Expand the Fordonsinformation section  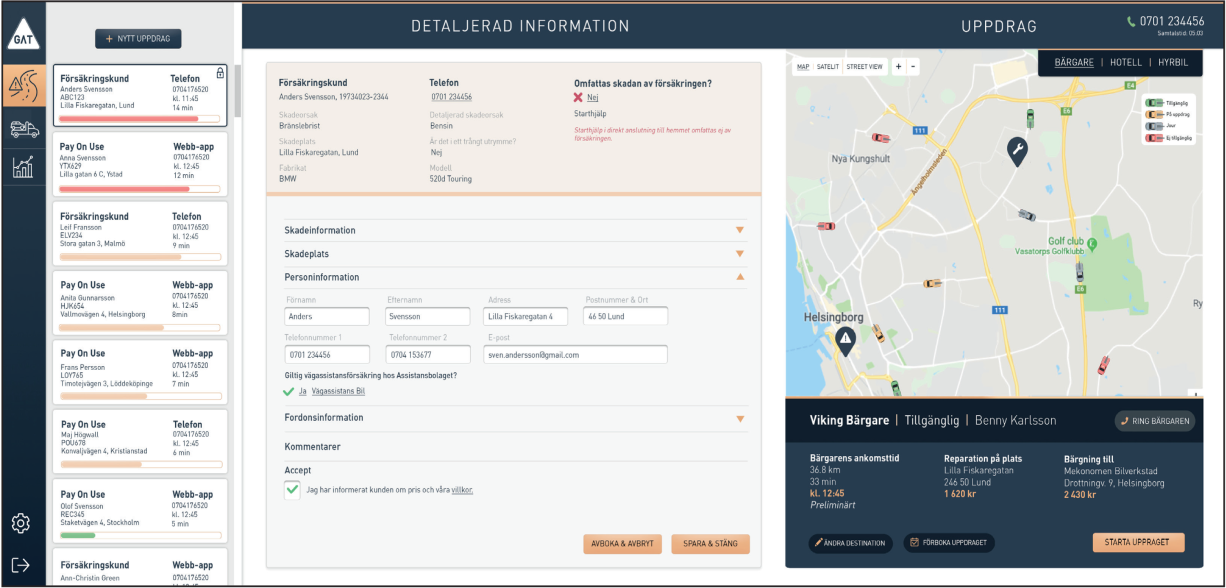coord(515,418)
